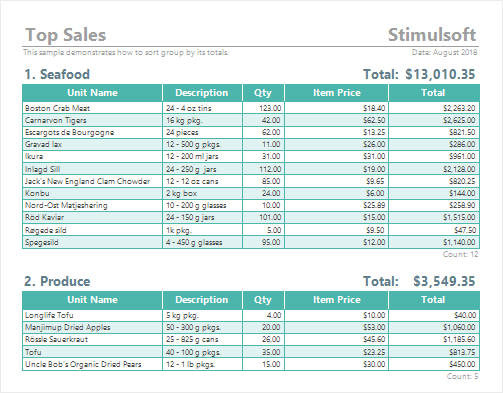Click the total '$1,515.00' cell
This screenshot has height=393, width=503.
(434, 217)
